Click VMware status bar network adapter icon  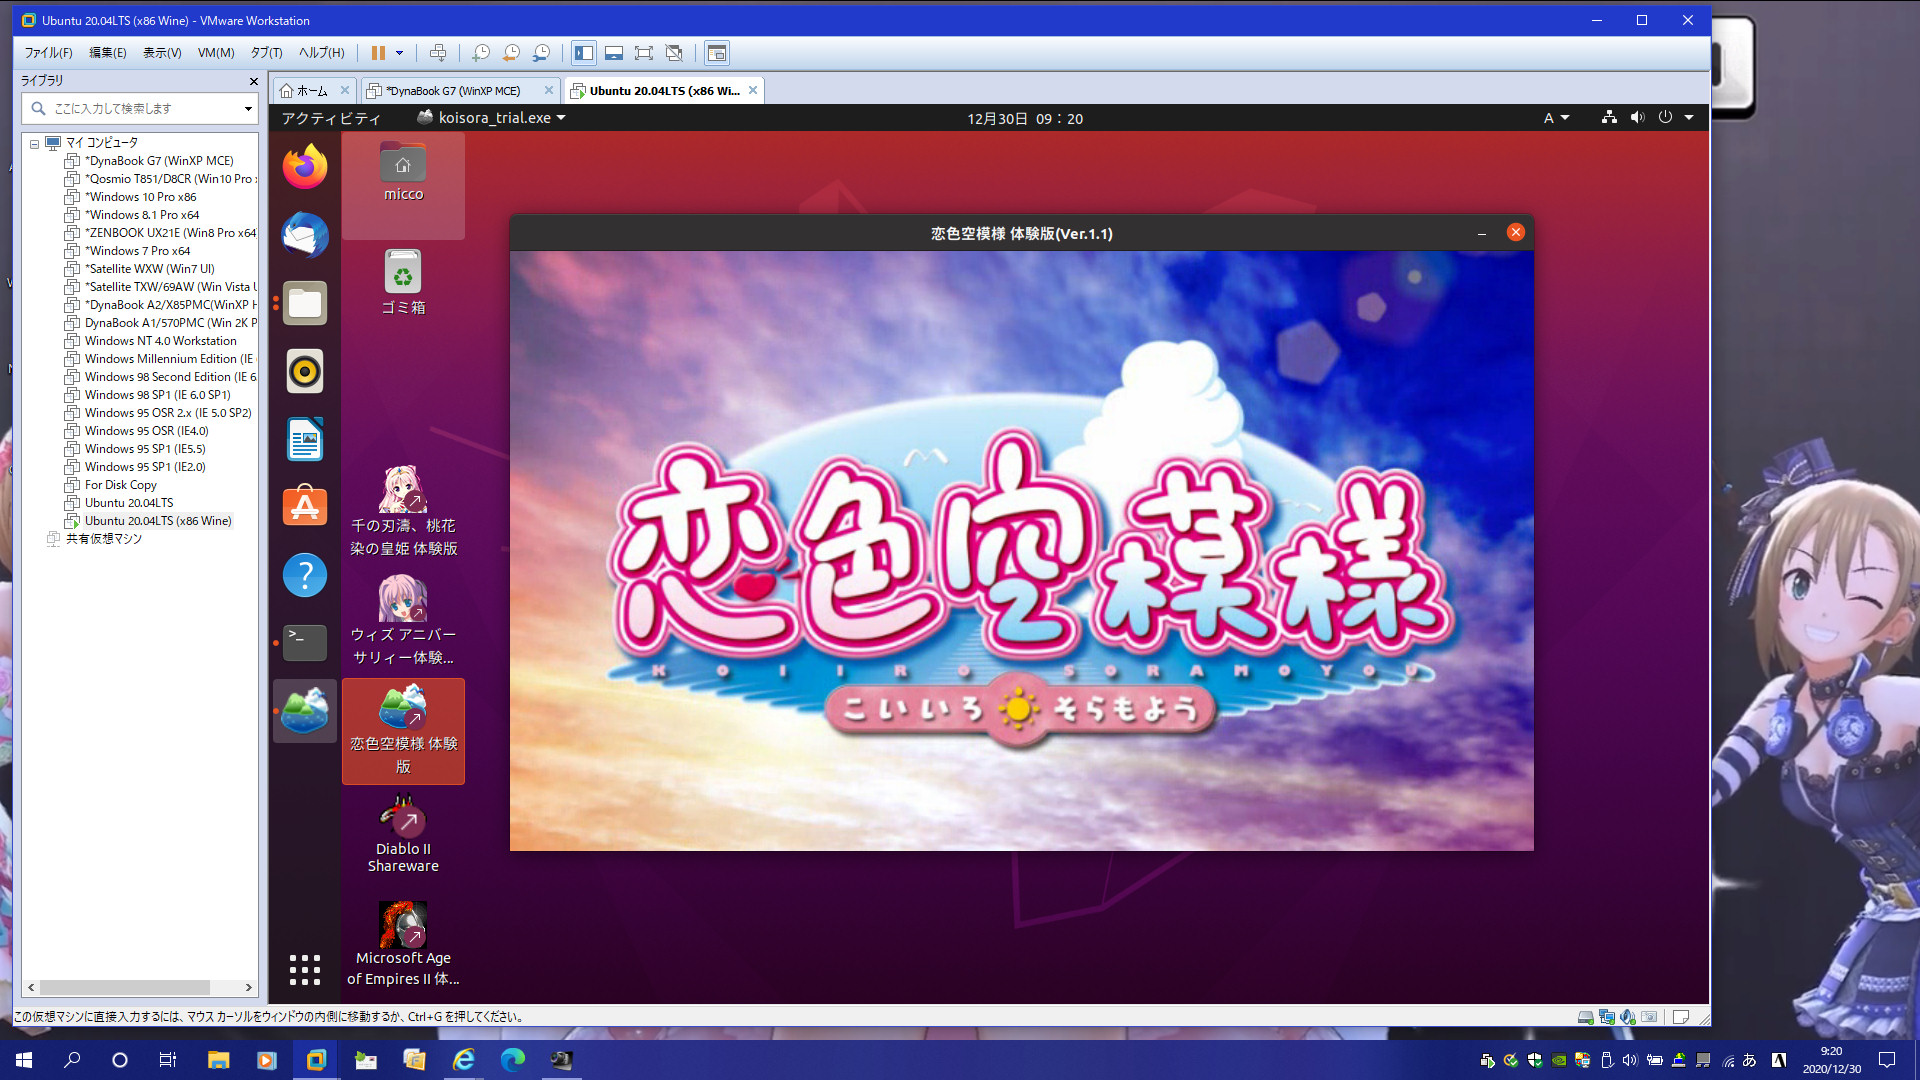click(x=1607, y=1017)
